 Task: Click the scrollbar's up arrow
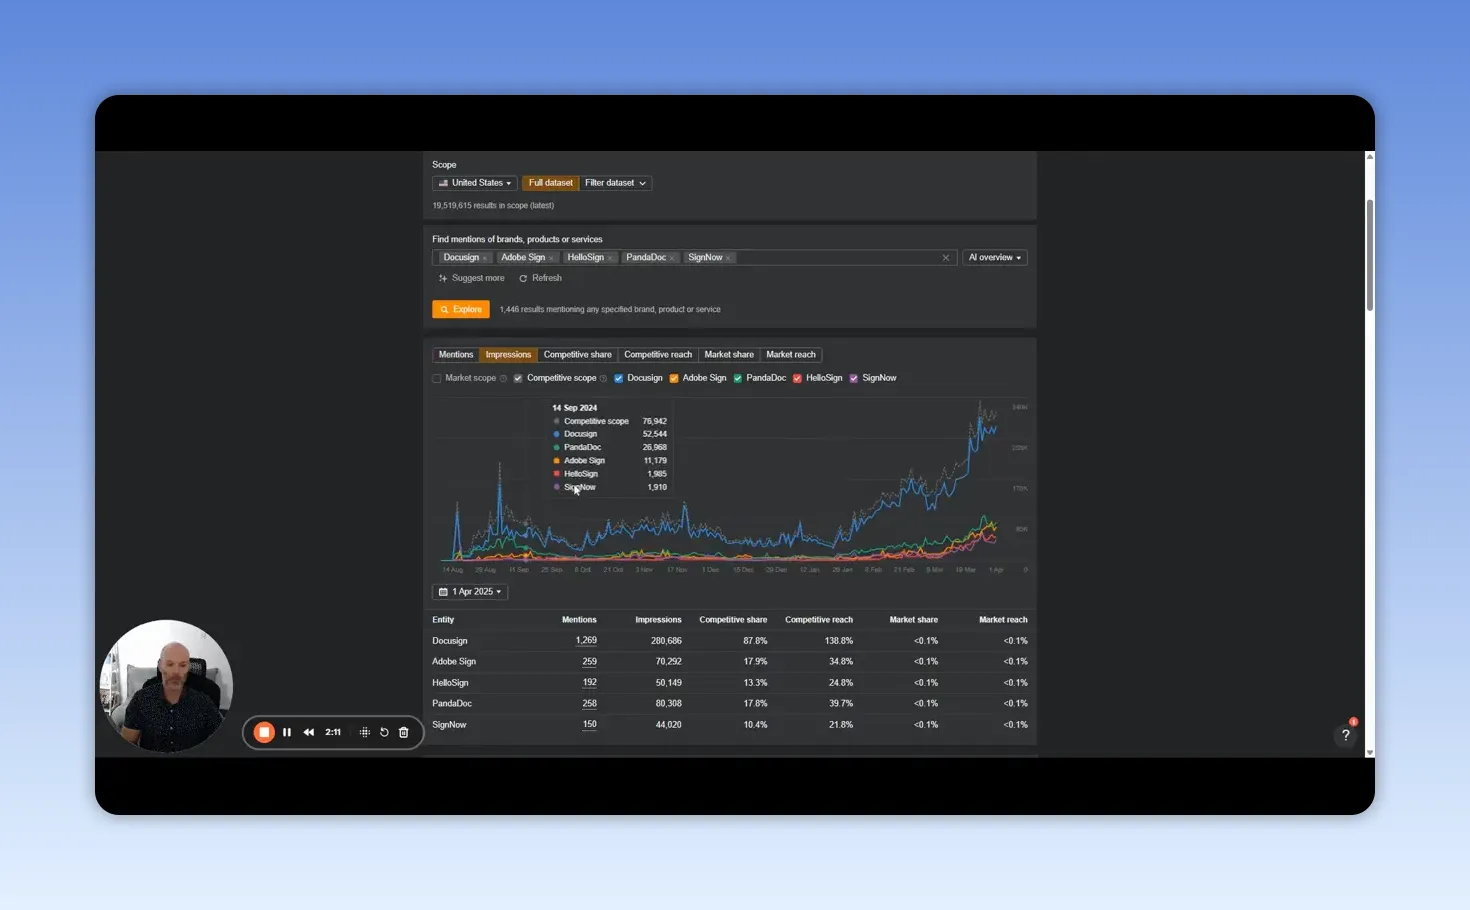click(1369, 156)
